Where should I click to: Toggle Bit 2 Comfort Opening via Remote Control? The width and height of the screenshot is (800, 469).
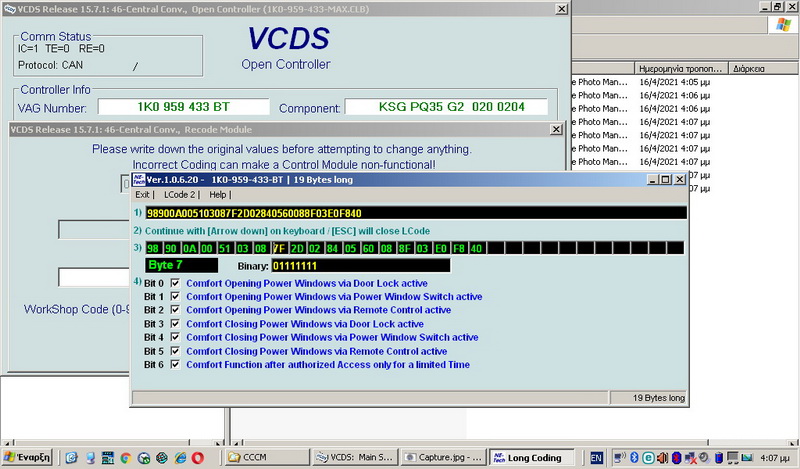pyautogui.click(x=175, y=310)
